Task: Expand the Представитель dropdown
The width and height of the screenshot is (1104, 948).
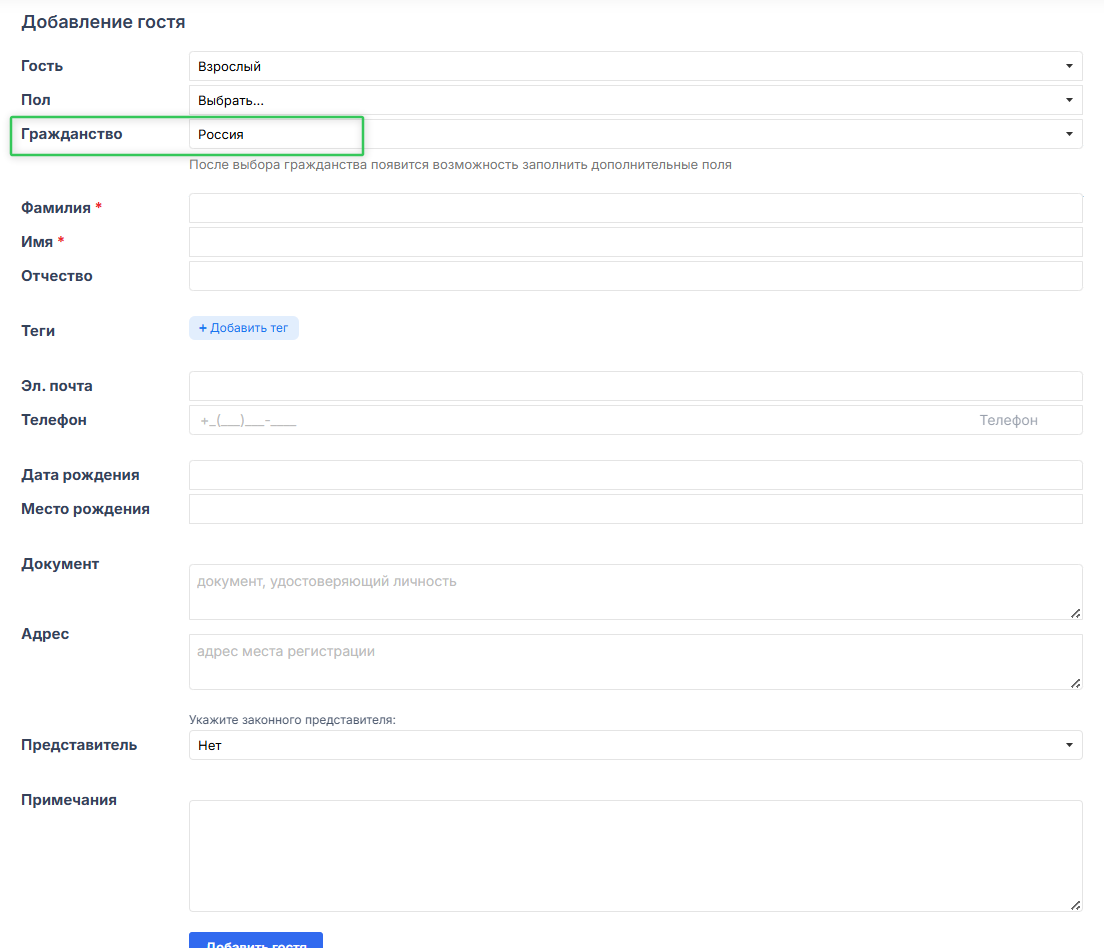Action: click(x=635, y=745)
